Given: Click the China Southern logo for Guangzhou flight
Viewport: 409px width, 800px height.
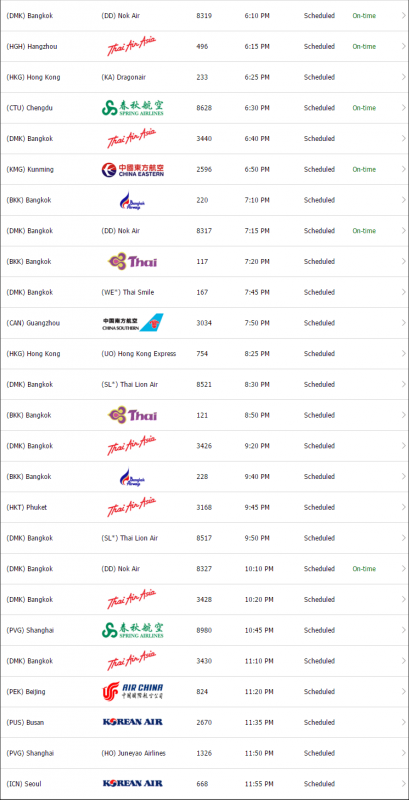Looking at the screenshot, I should 133,323.
